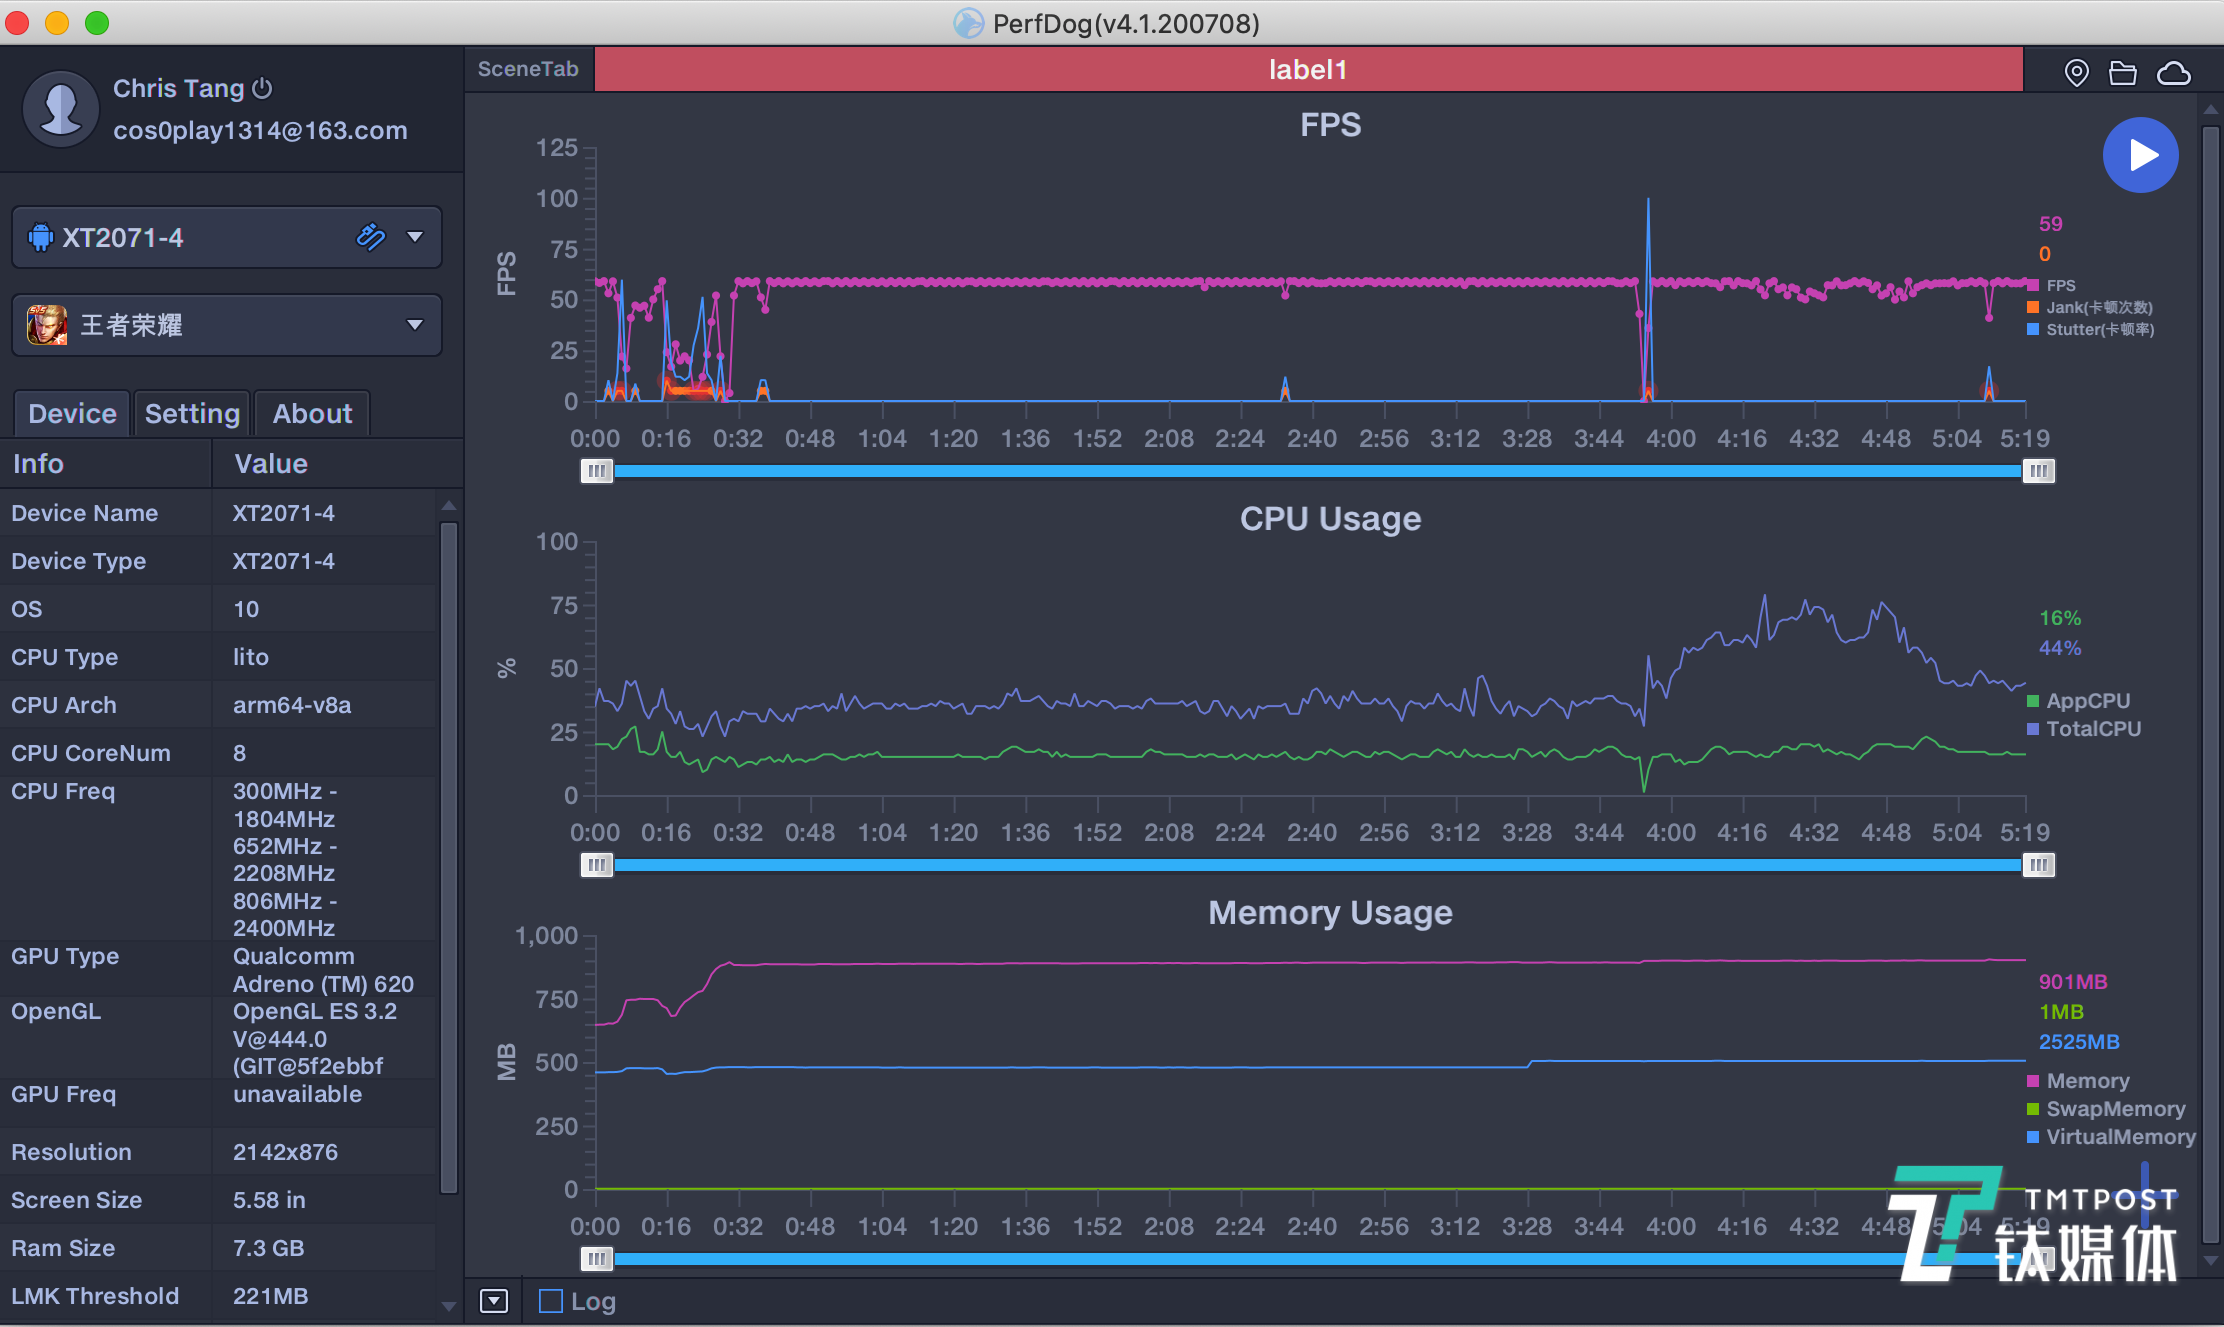Click the USB connection icon on device selector
The width and height of the screenshot is (2224, 1327).
coord(370,237)
